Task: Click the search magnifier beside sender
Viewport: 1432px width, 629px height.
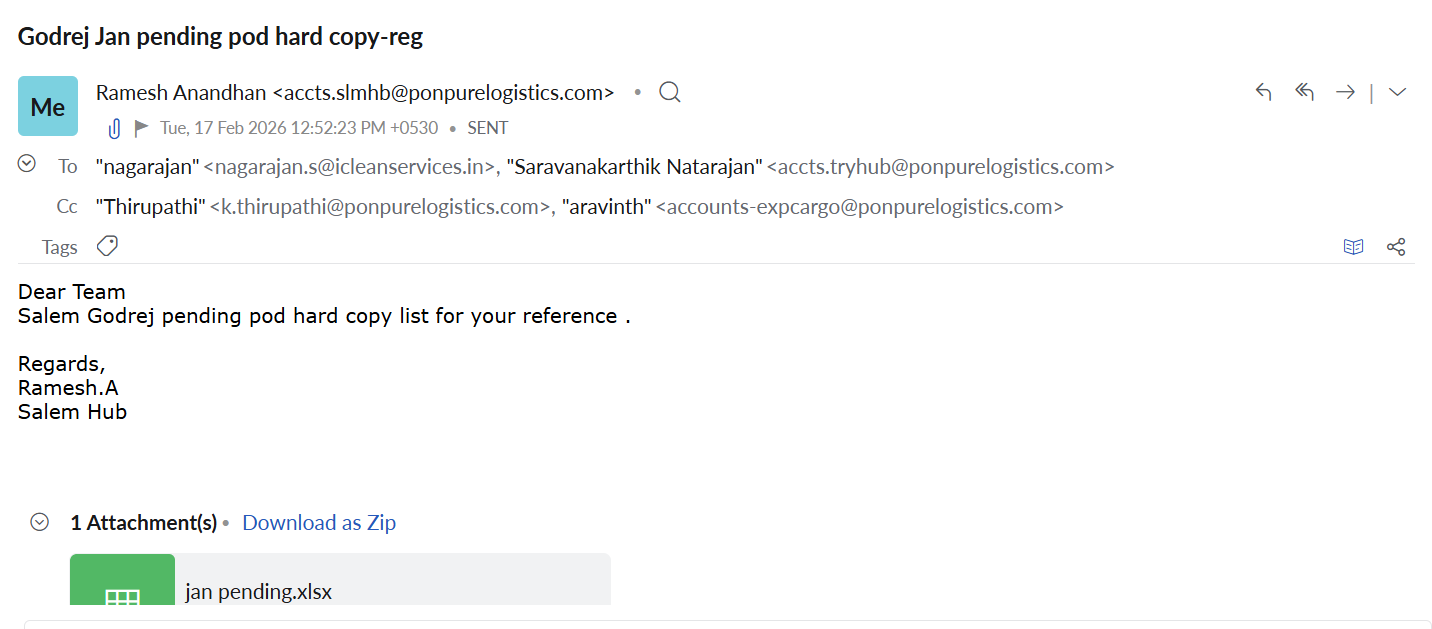Action: 670,93
